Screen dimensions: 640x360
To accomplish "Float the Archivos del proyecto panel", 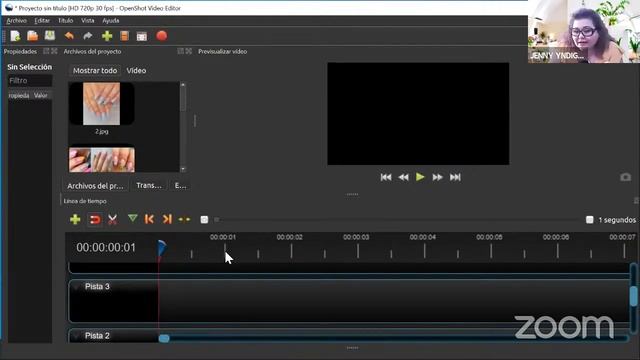I will (180, 51).
